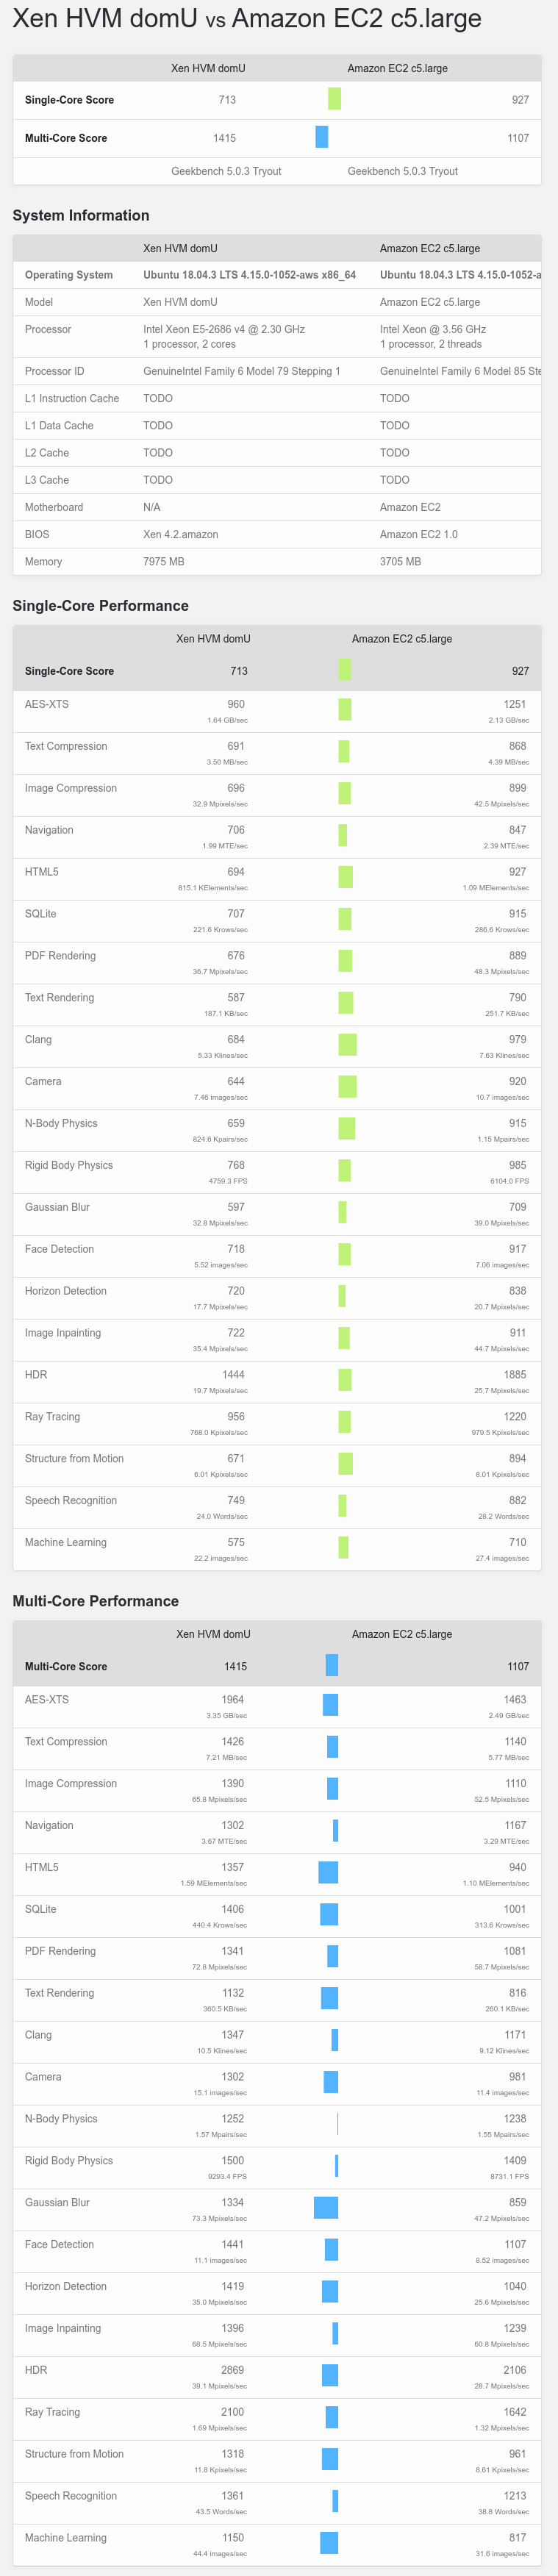Click the Xen HVM domU header in summary table

pyautogui.click(x=208, y=68)
